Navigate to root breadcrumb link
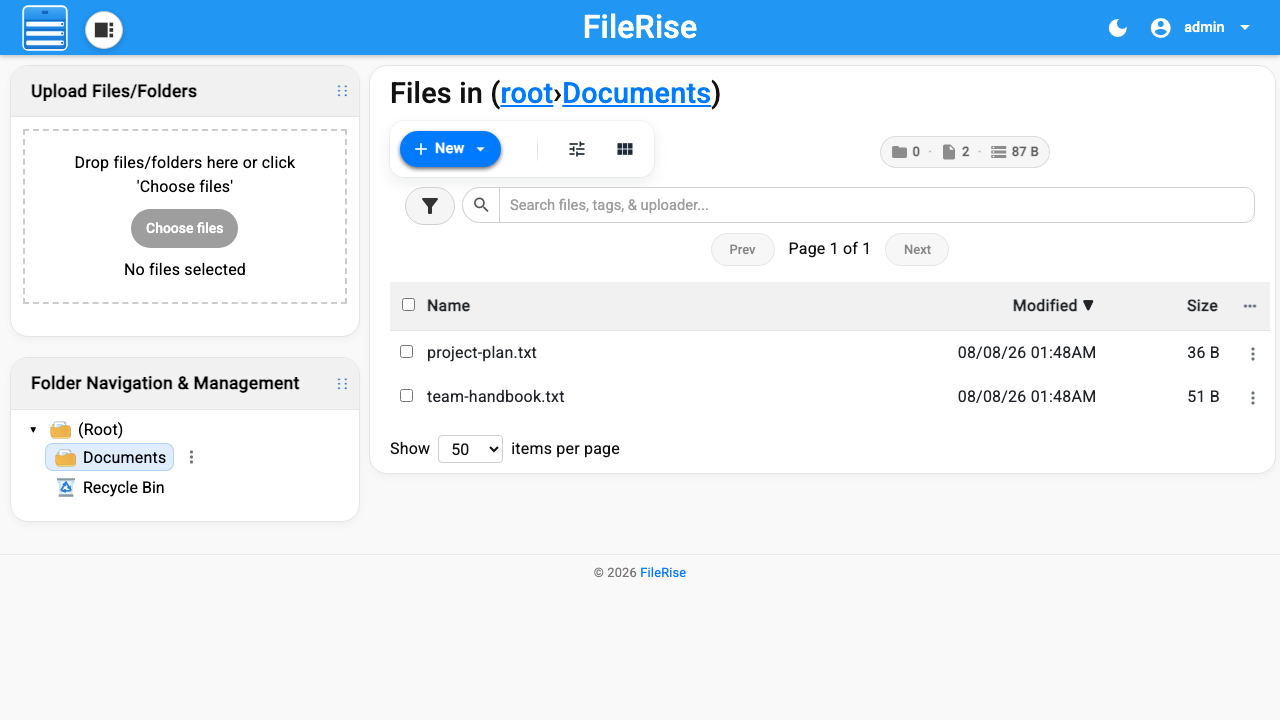This screenshot has width=1280, height=720. pos(527,93)
